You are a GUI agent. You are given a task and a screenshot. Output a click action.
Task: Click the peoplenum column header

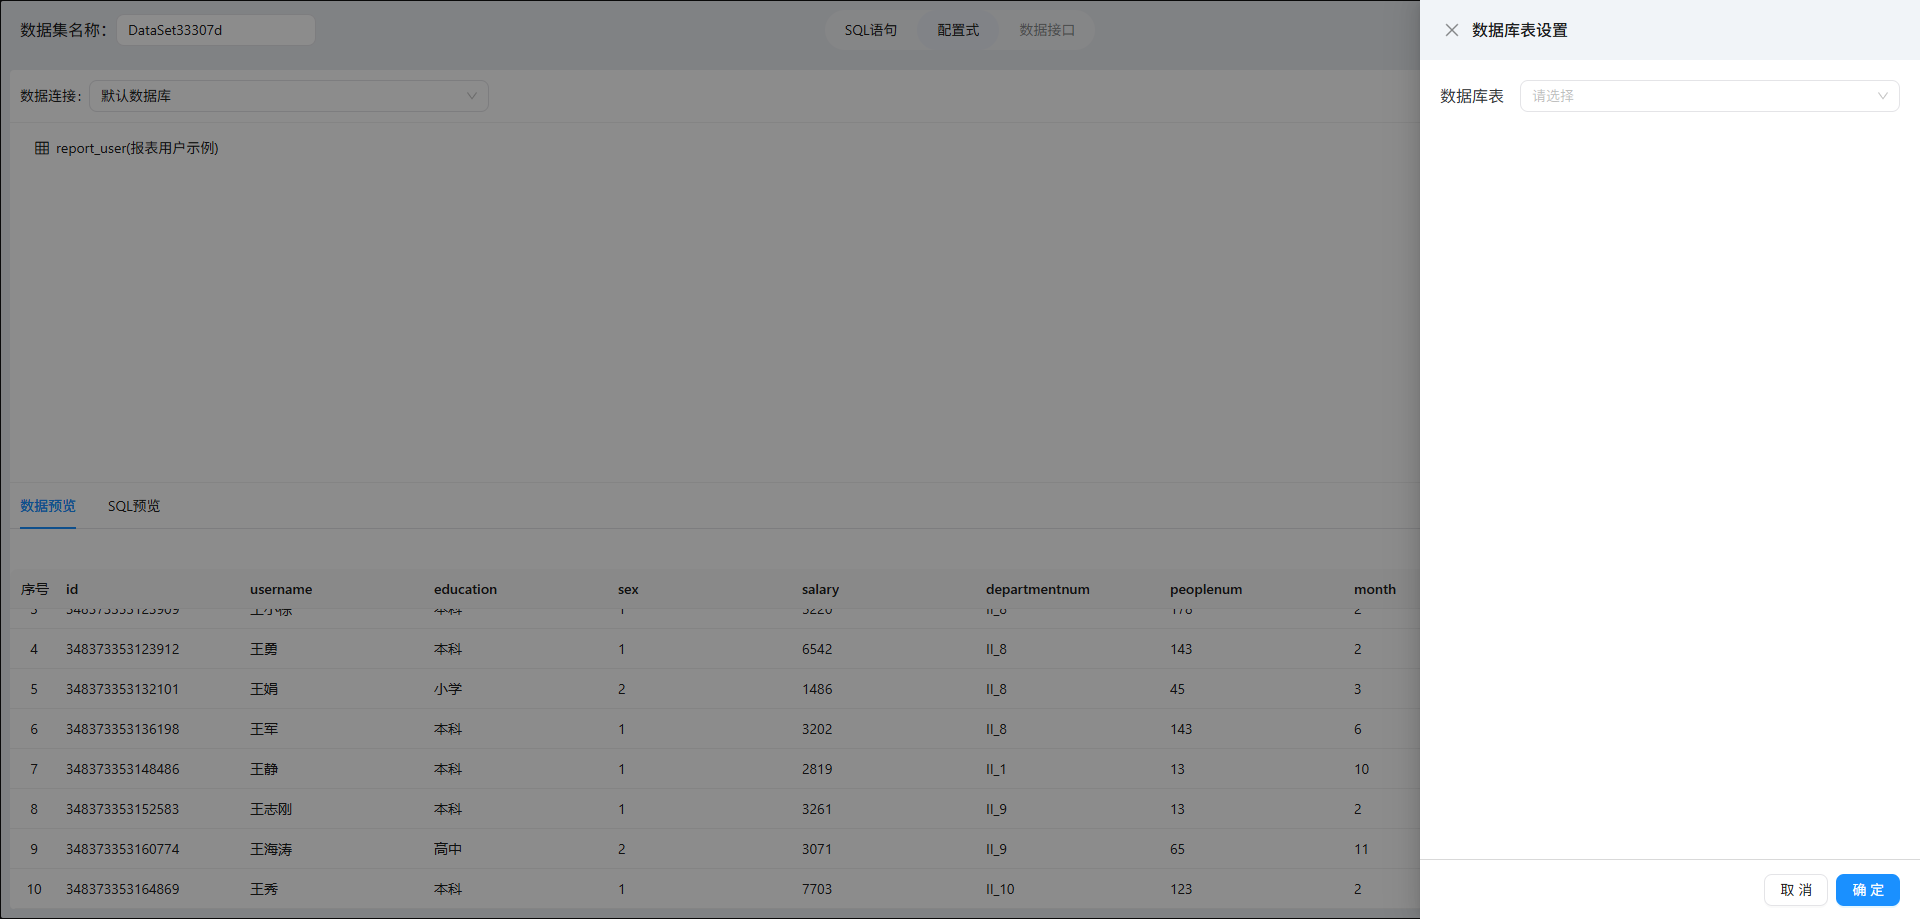(1206, 589)
